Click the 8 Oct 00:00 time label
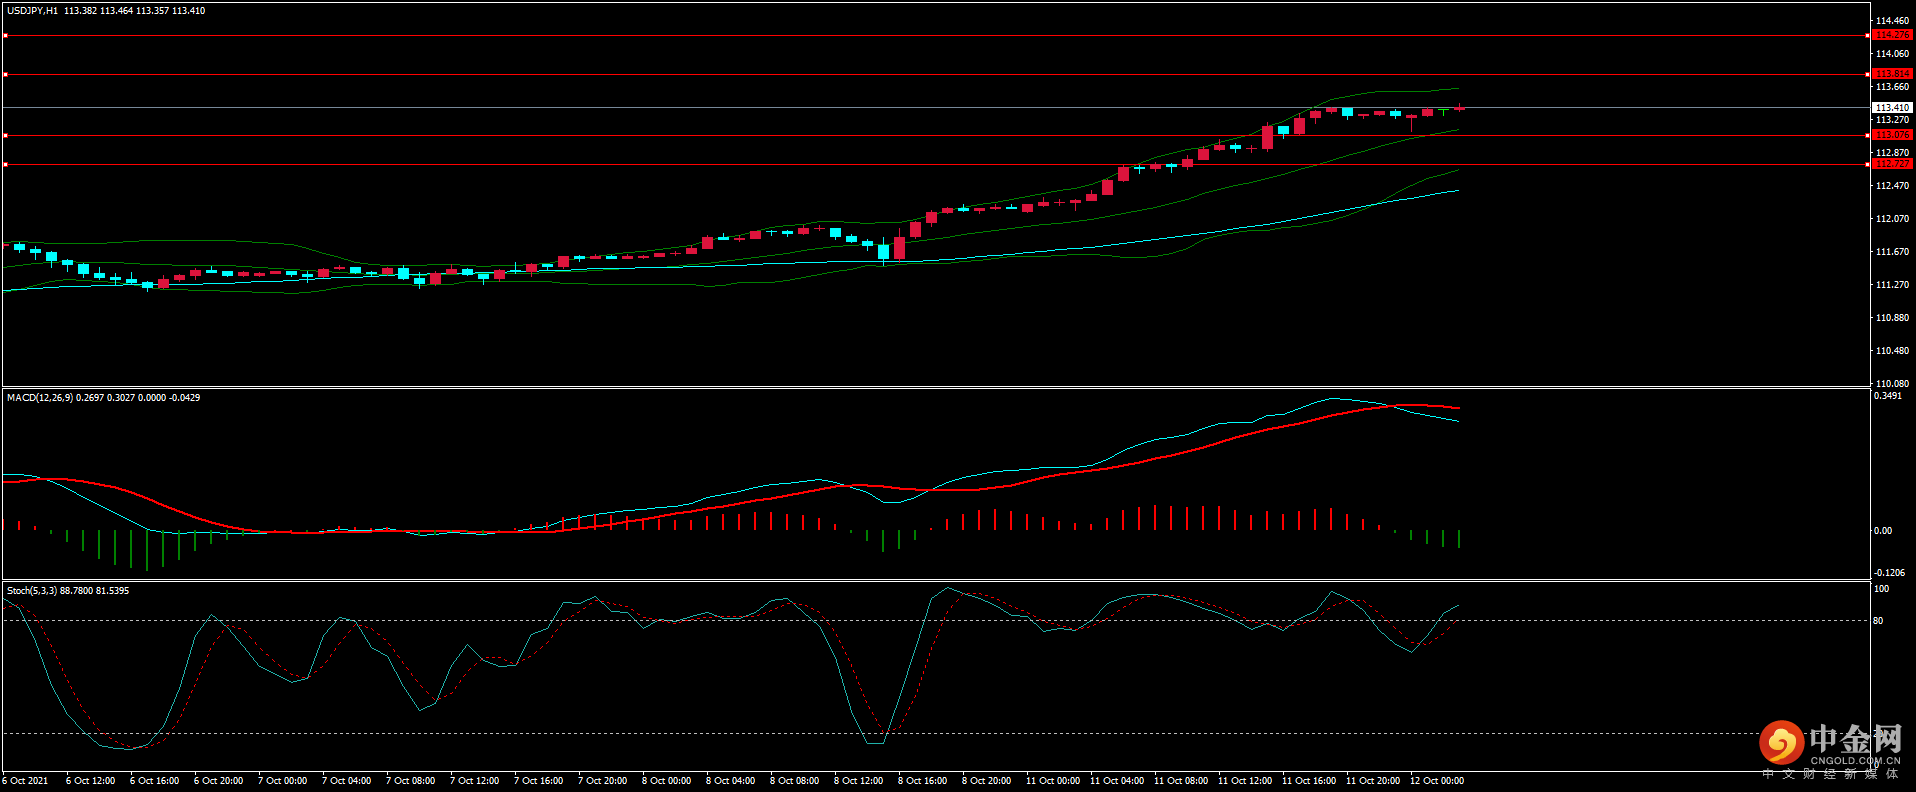This screenshot has height=792, width=1916. click(666, 781)
